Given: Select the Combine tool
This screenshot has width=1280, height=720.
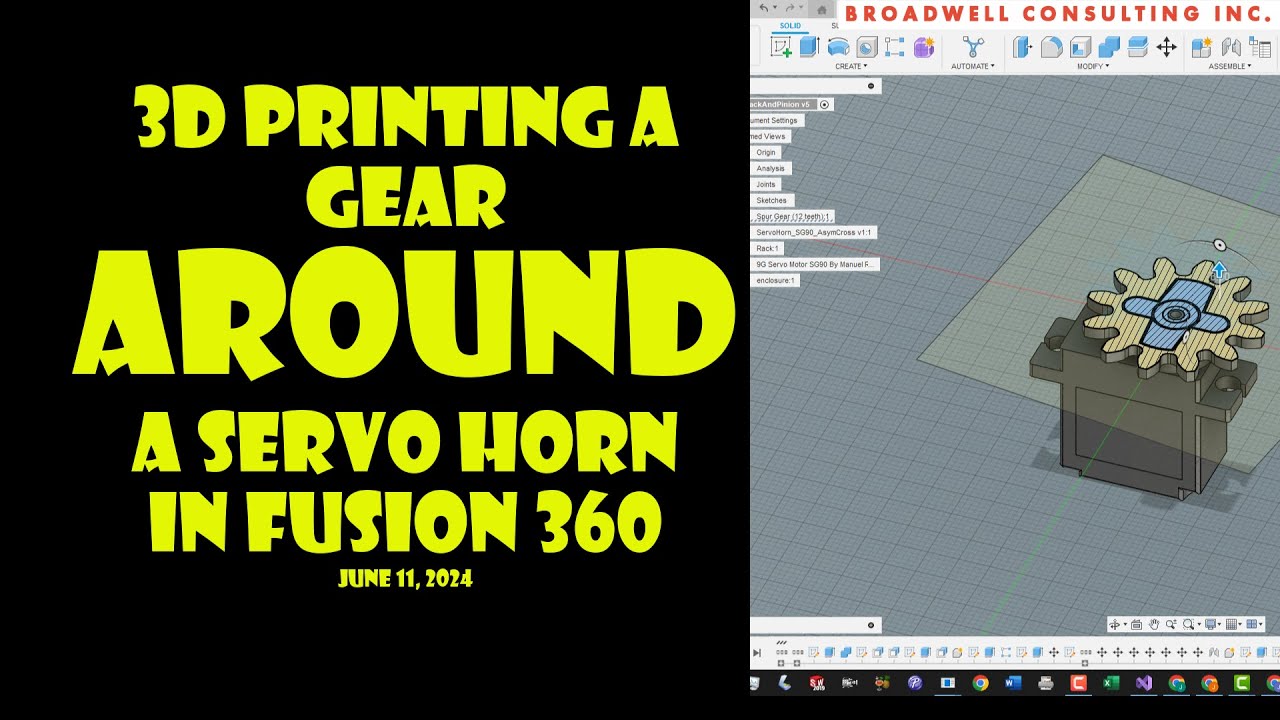Looking at the screenshot, I should tap(1109, 47).
